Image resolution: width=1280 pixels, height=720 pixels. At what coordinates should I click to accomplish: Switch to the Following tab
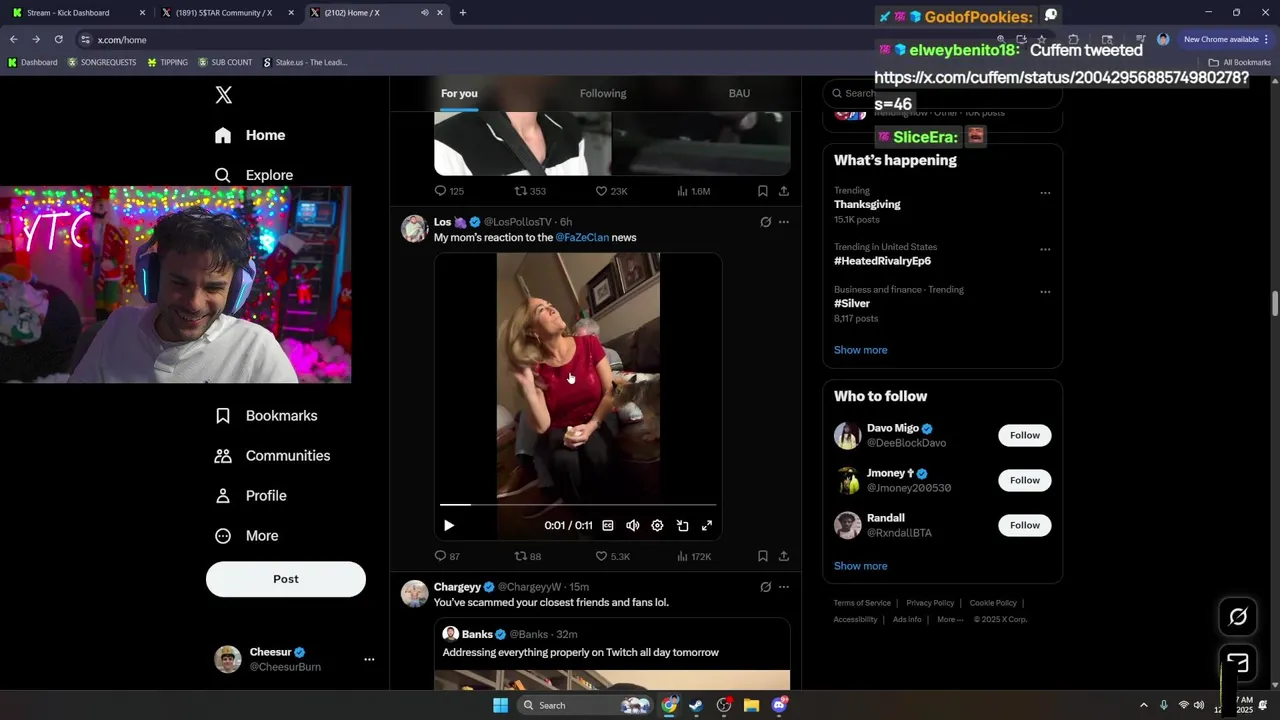click(603, 93)
